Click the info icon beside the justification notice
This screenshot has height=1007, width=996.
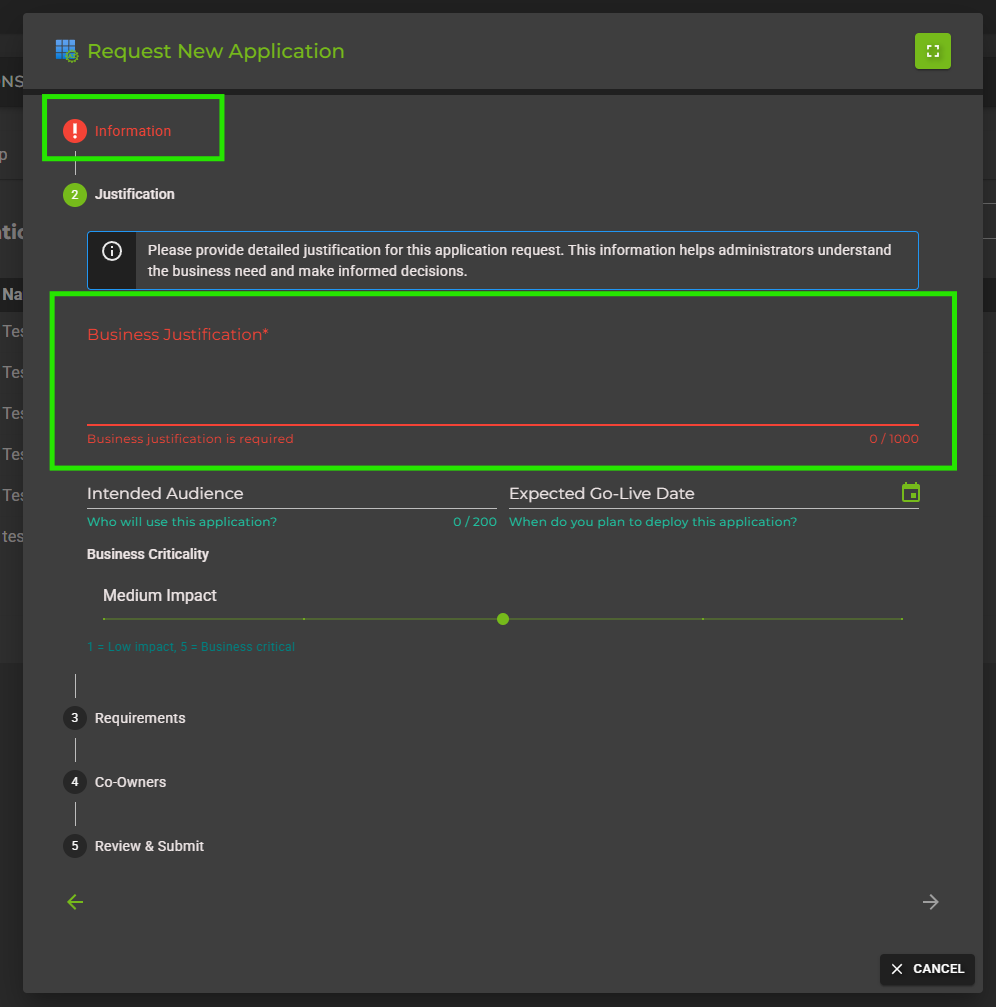pyautogui.click(x=111, y=250)
